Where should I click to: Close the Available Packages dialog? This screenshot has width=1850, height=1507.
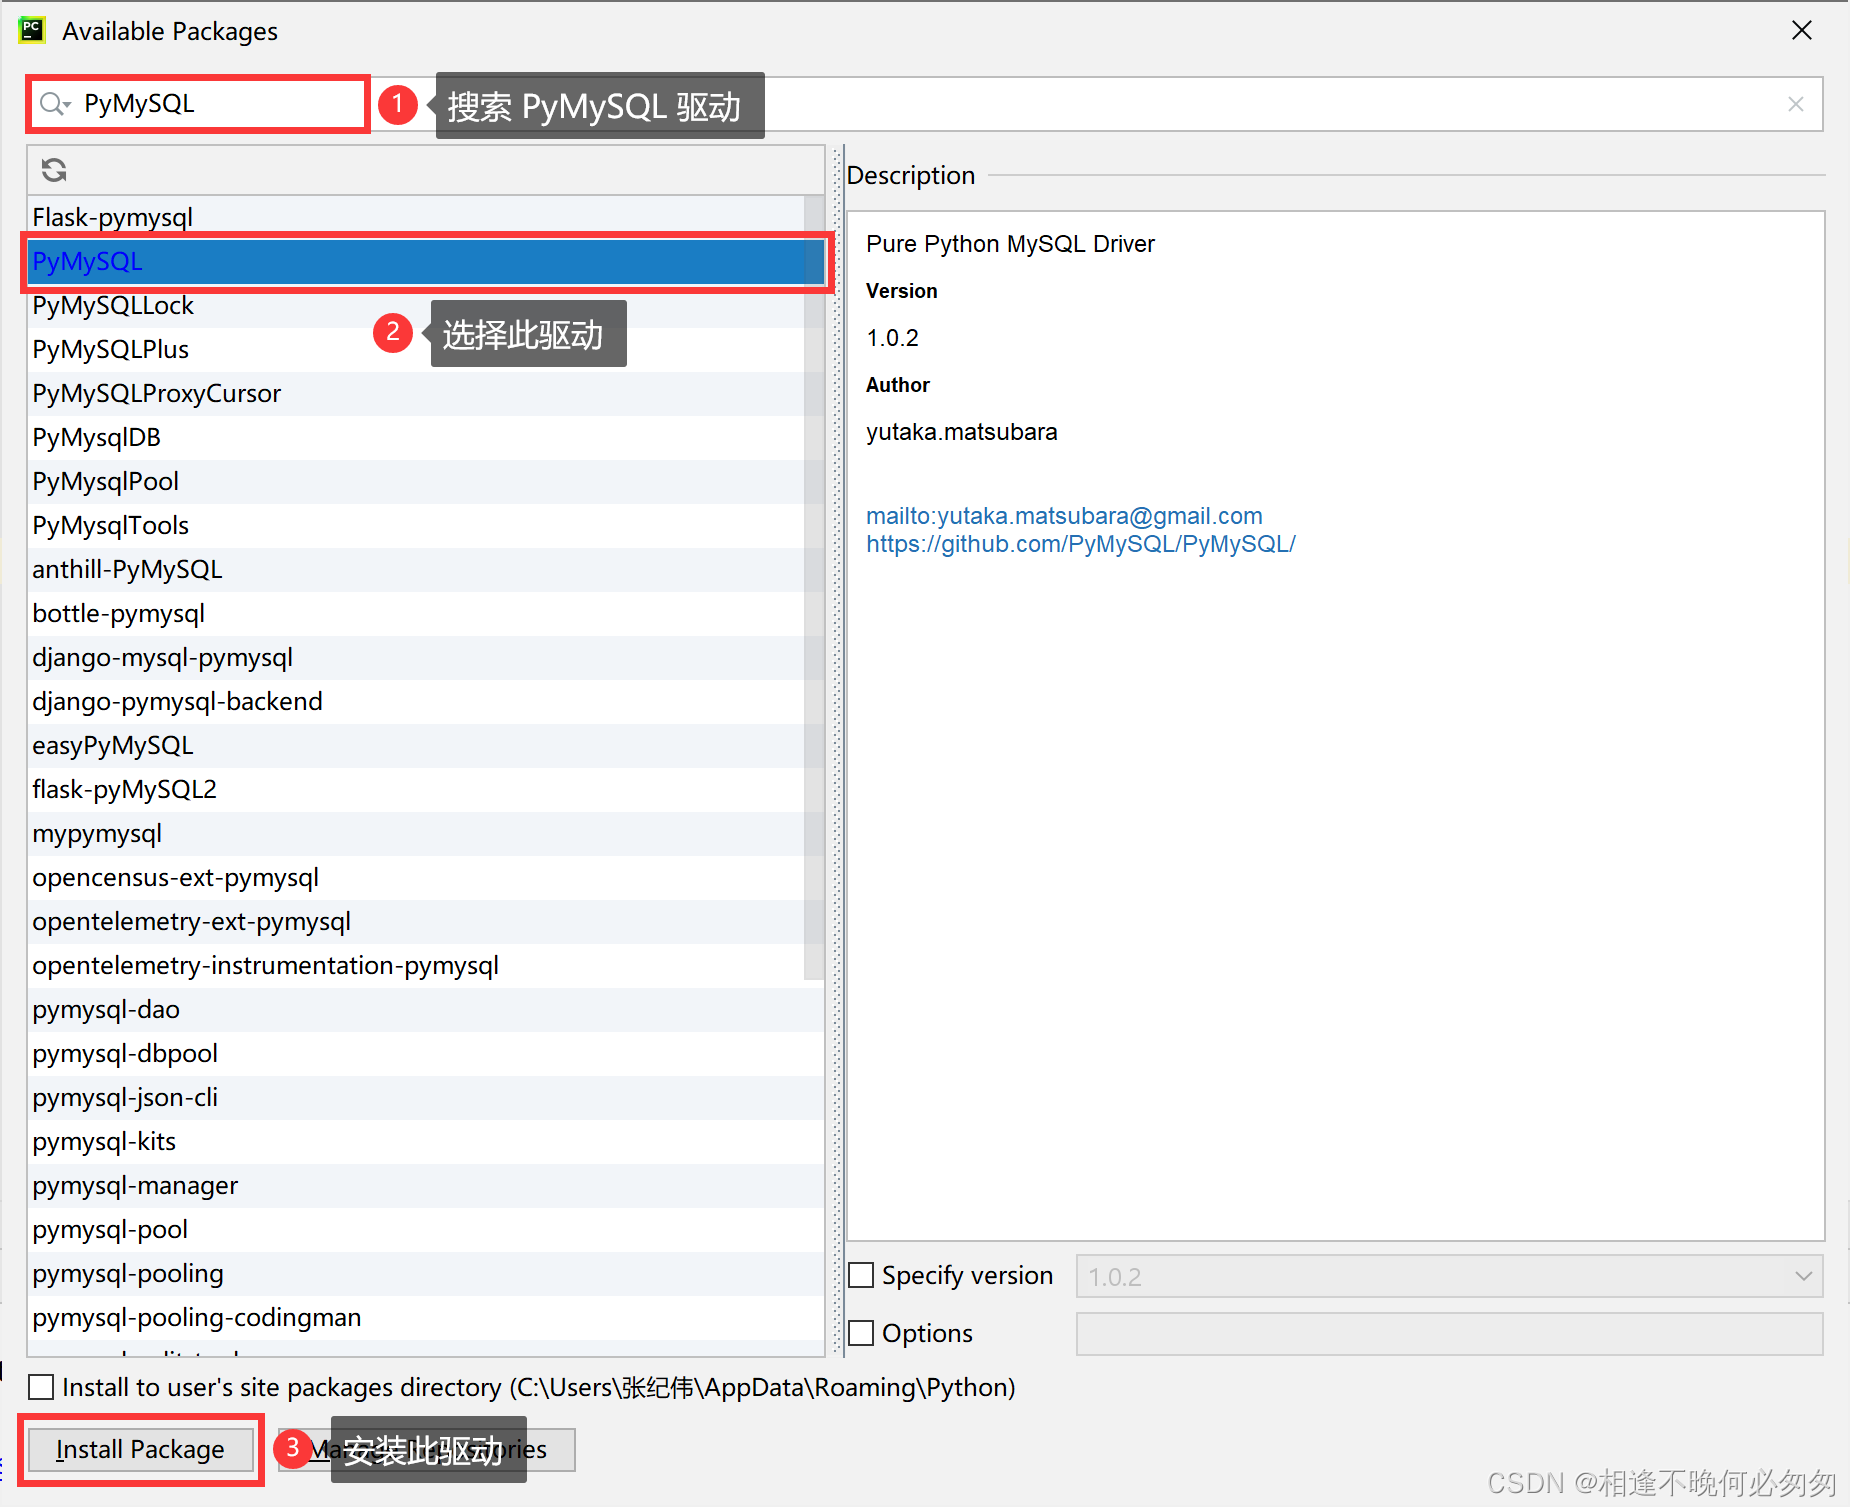(x=1802, y=30)
